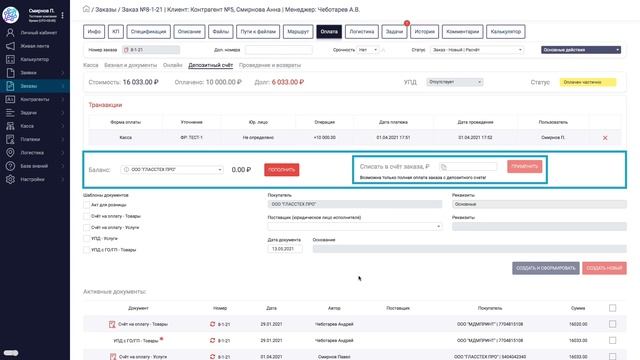The image size is (640, 360).
Task: Click the Создать новый button
Action: pyautogui.click(x=604, y=268)
